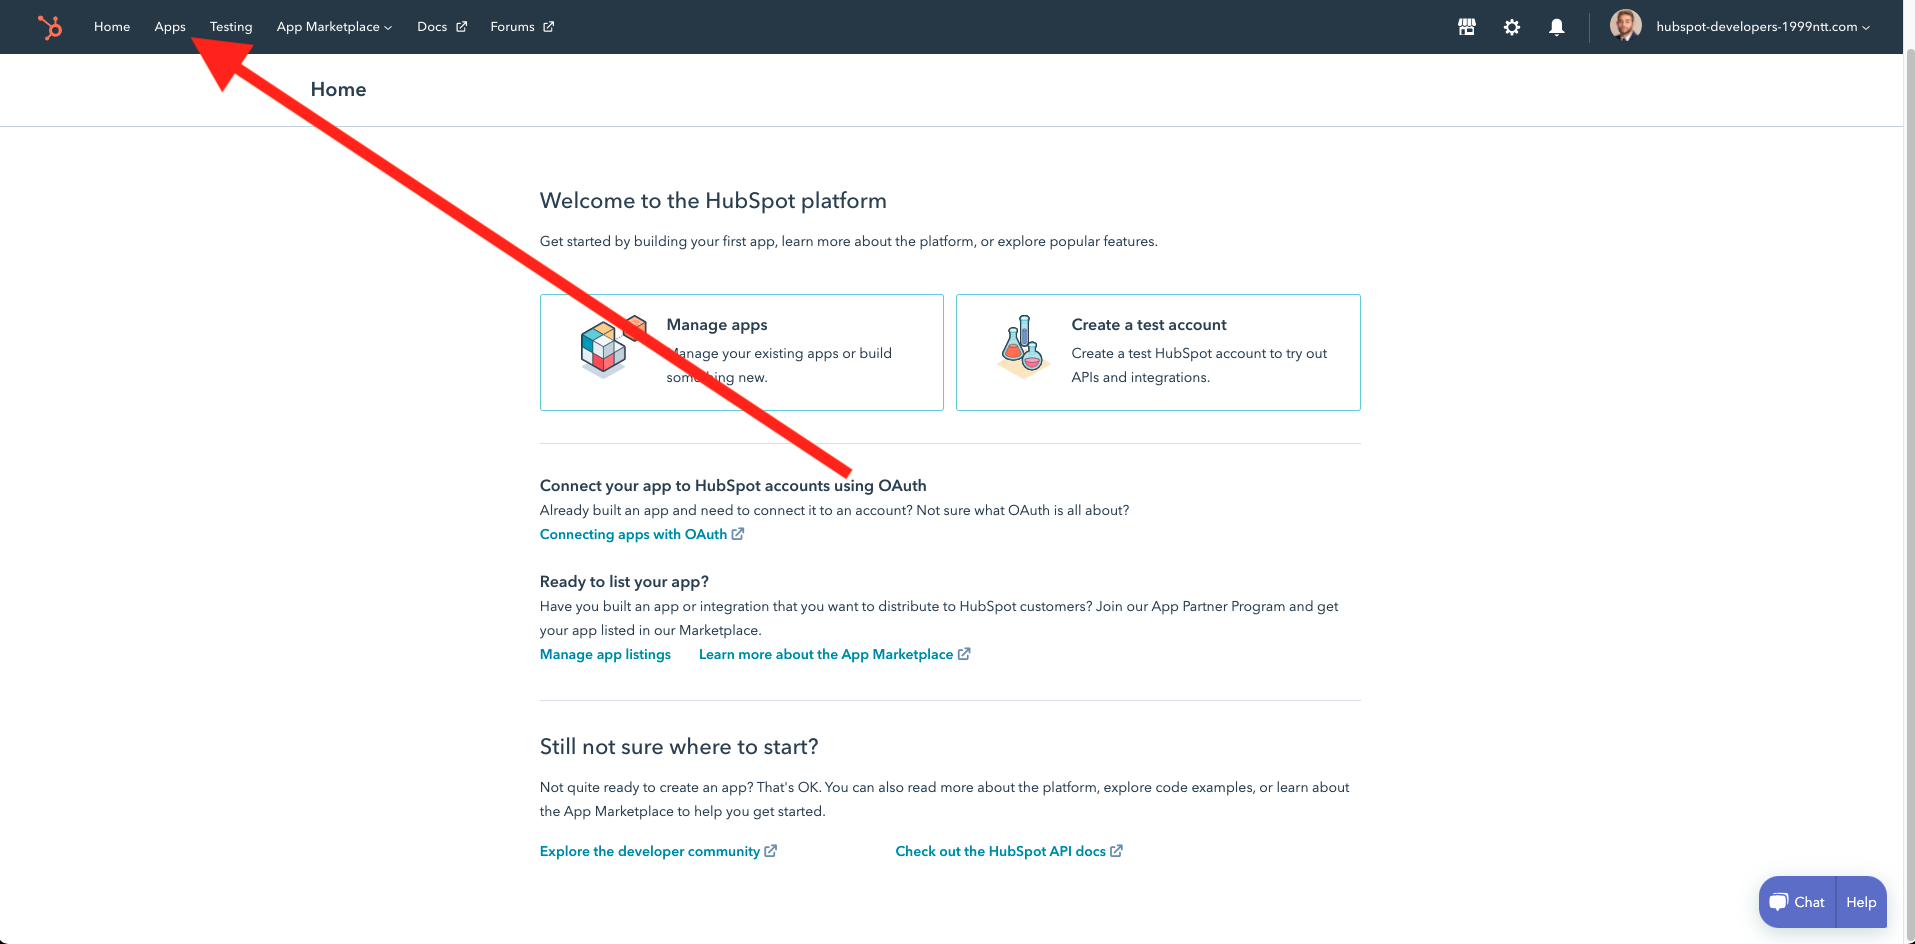Open the Help button
Screen dimensions: 1915x944
tap(1861, 902)
